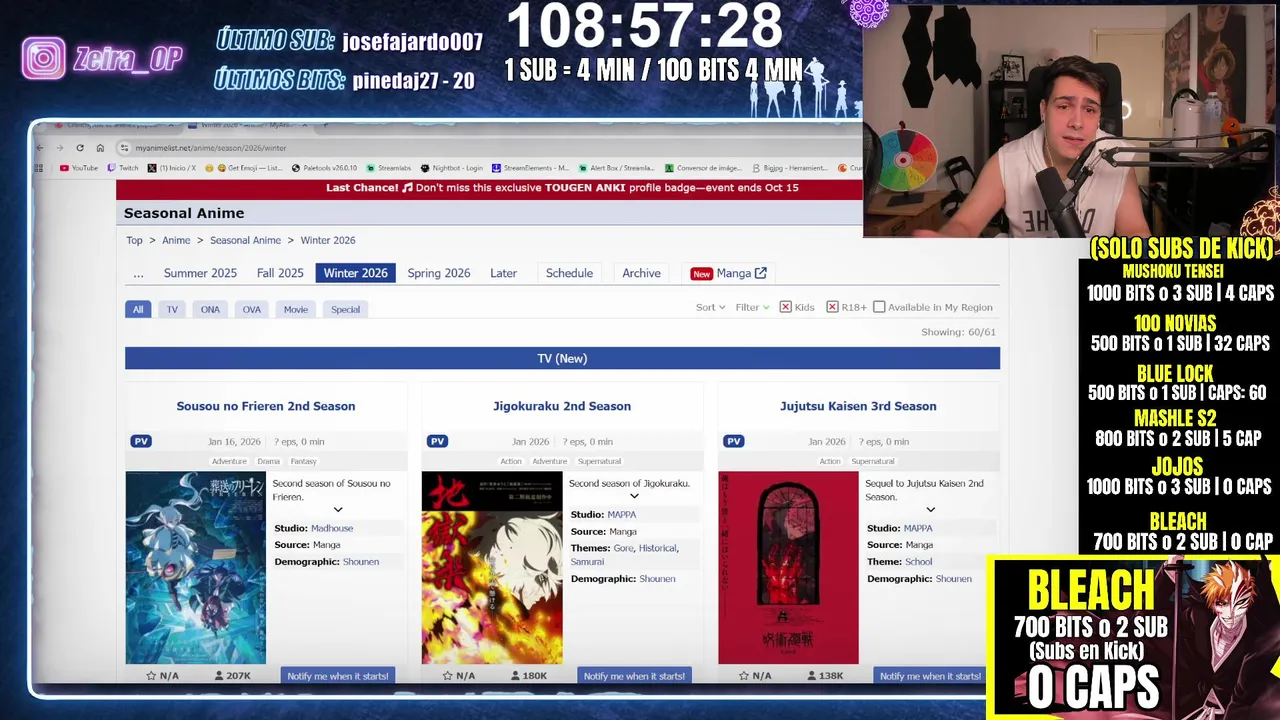Filter by ONA type
The image size is (1280, 720).
210,309
